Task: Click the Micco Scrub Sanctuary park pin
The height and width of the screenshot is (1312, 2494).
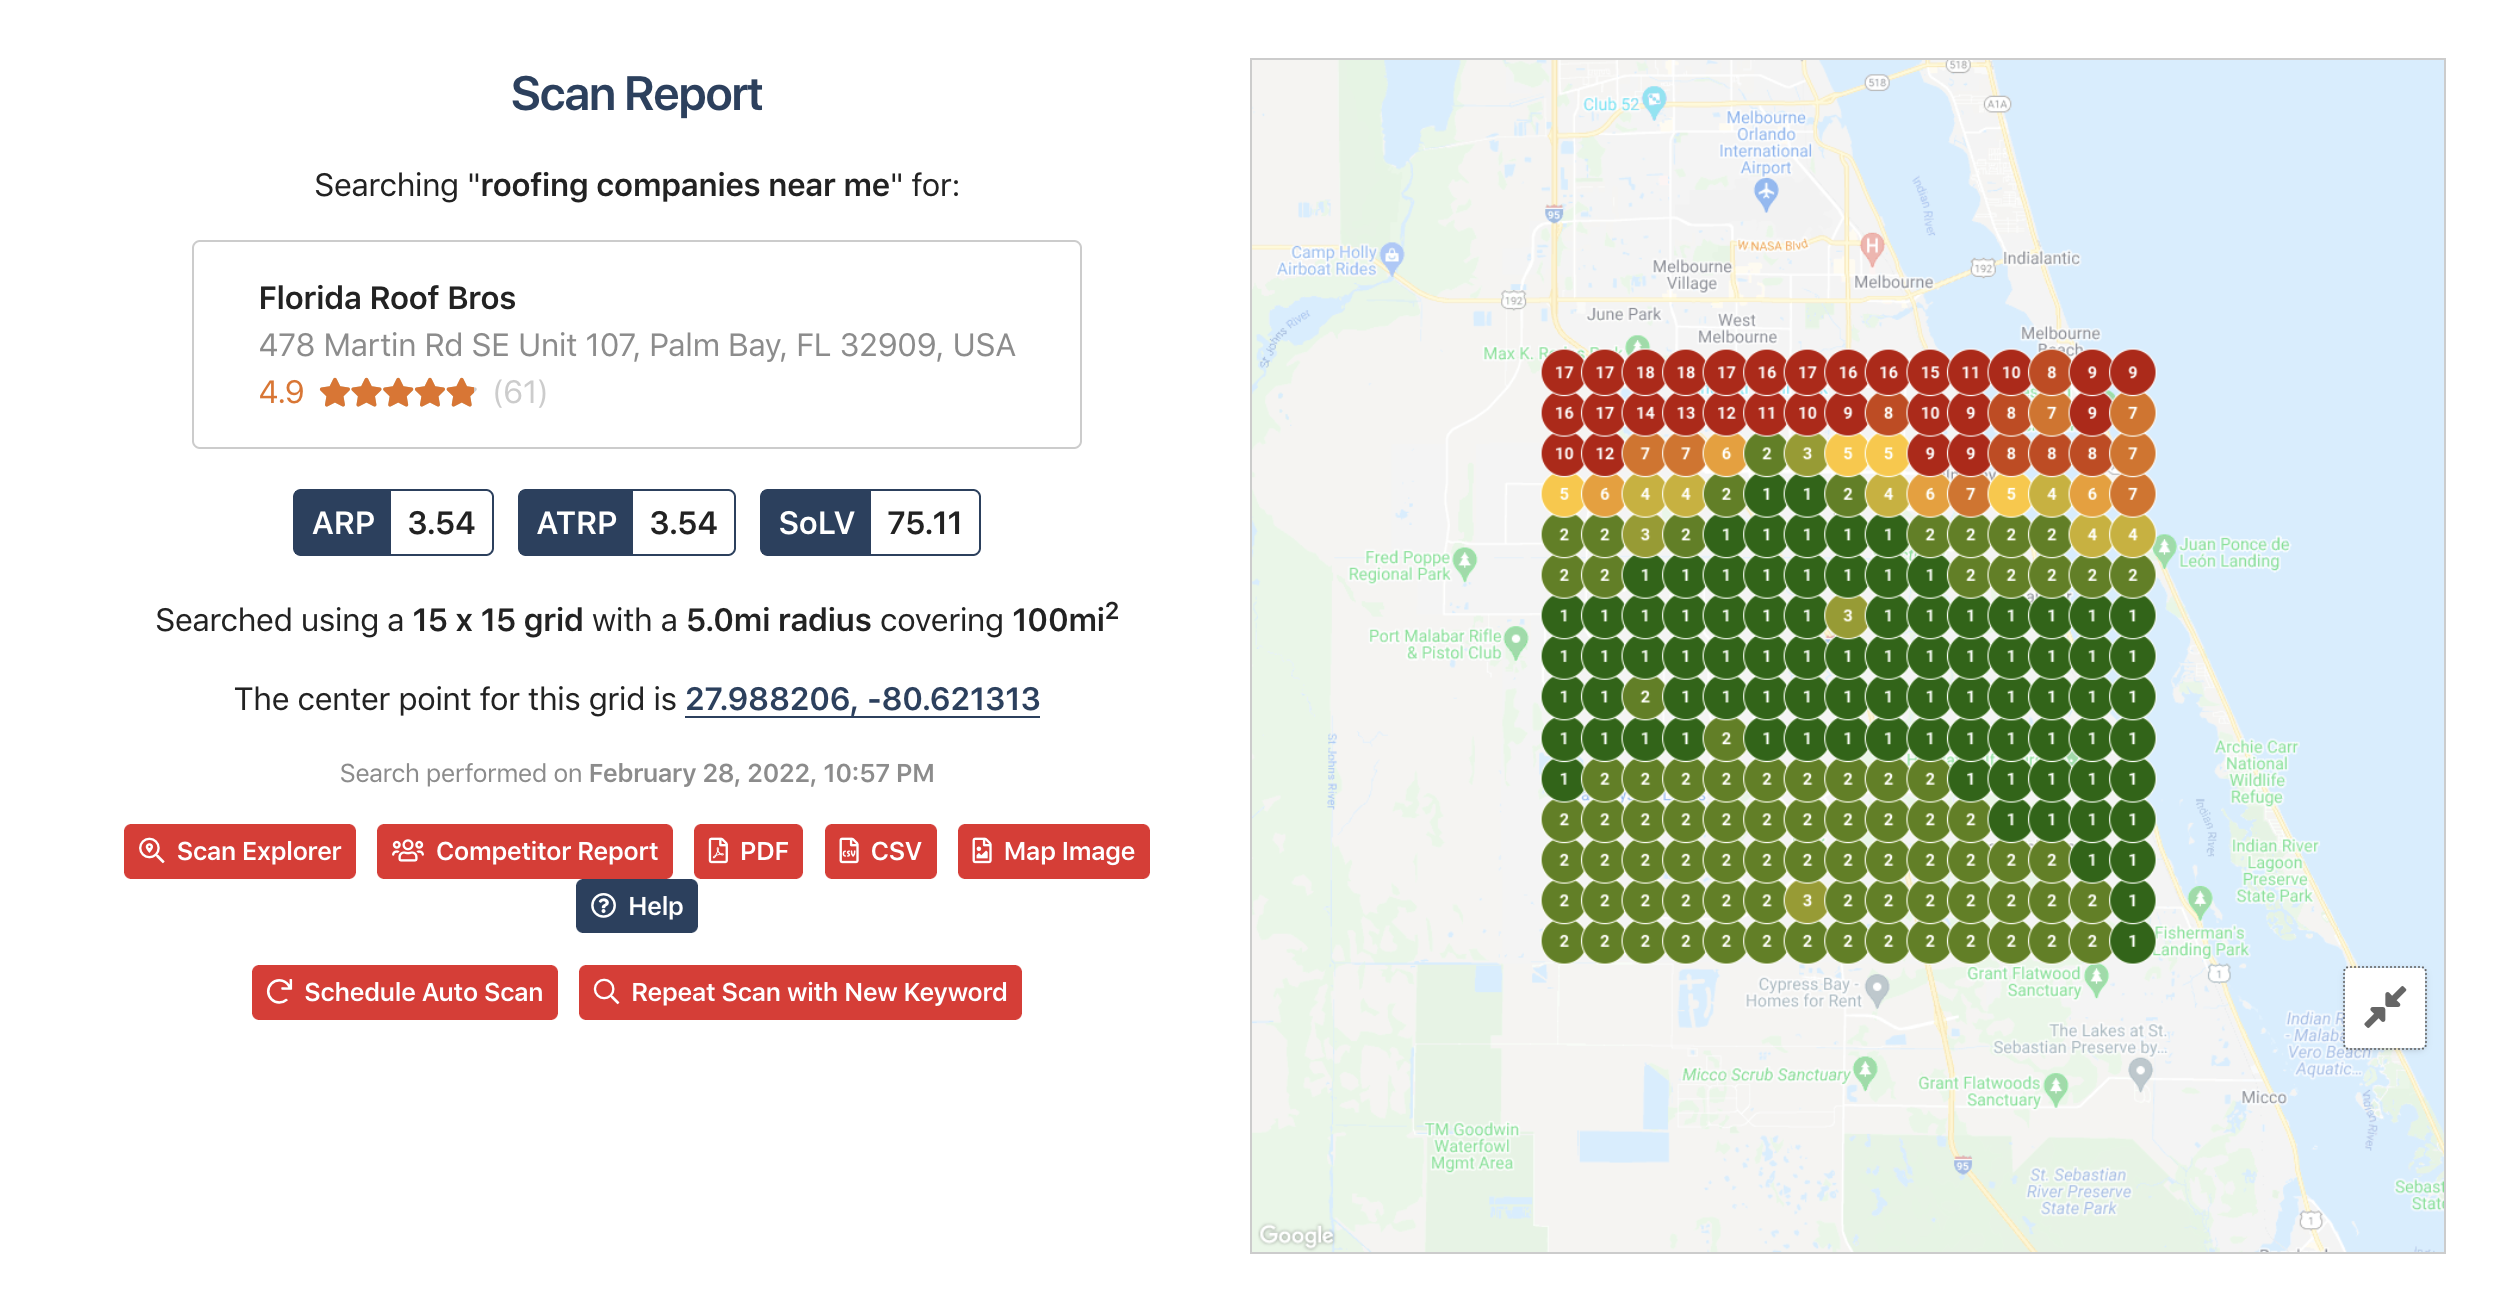Action: pyautogui.click(x=1865, y=1072)
